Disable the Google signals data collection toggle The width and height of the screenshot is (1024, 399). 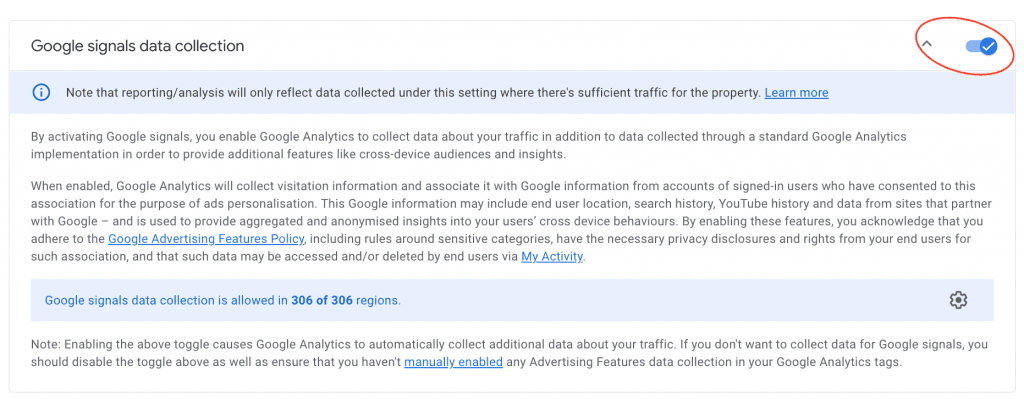click(x=981, y=46)
